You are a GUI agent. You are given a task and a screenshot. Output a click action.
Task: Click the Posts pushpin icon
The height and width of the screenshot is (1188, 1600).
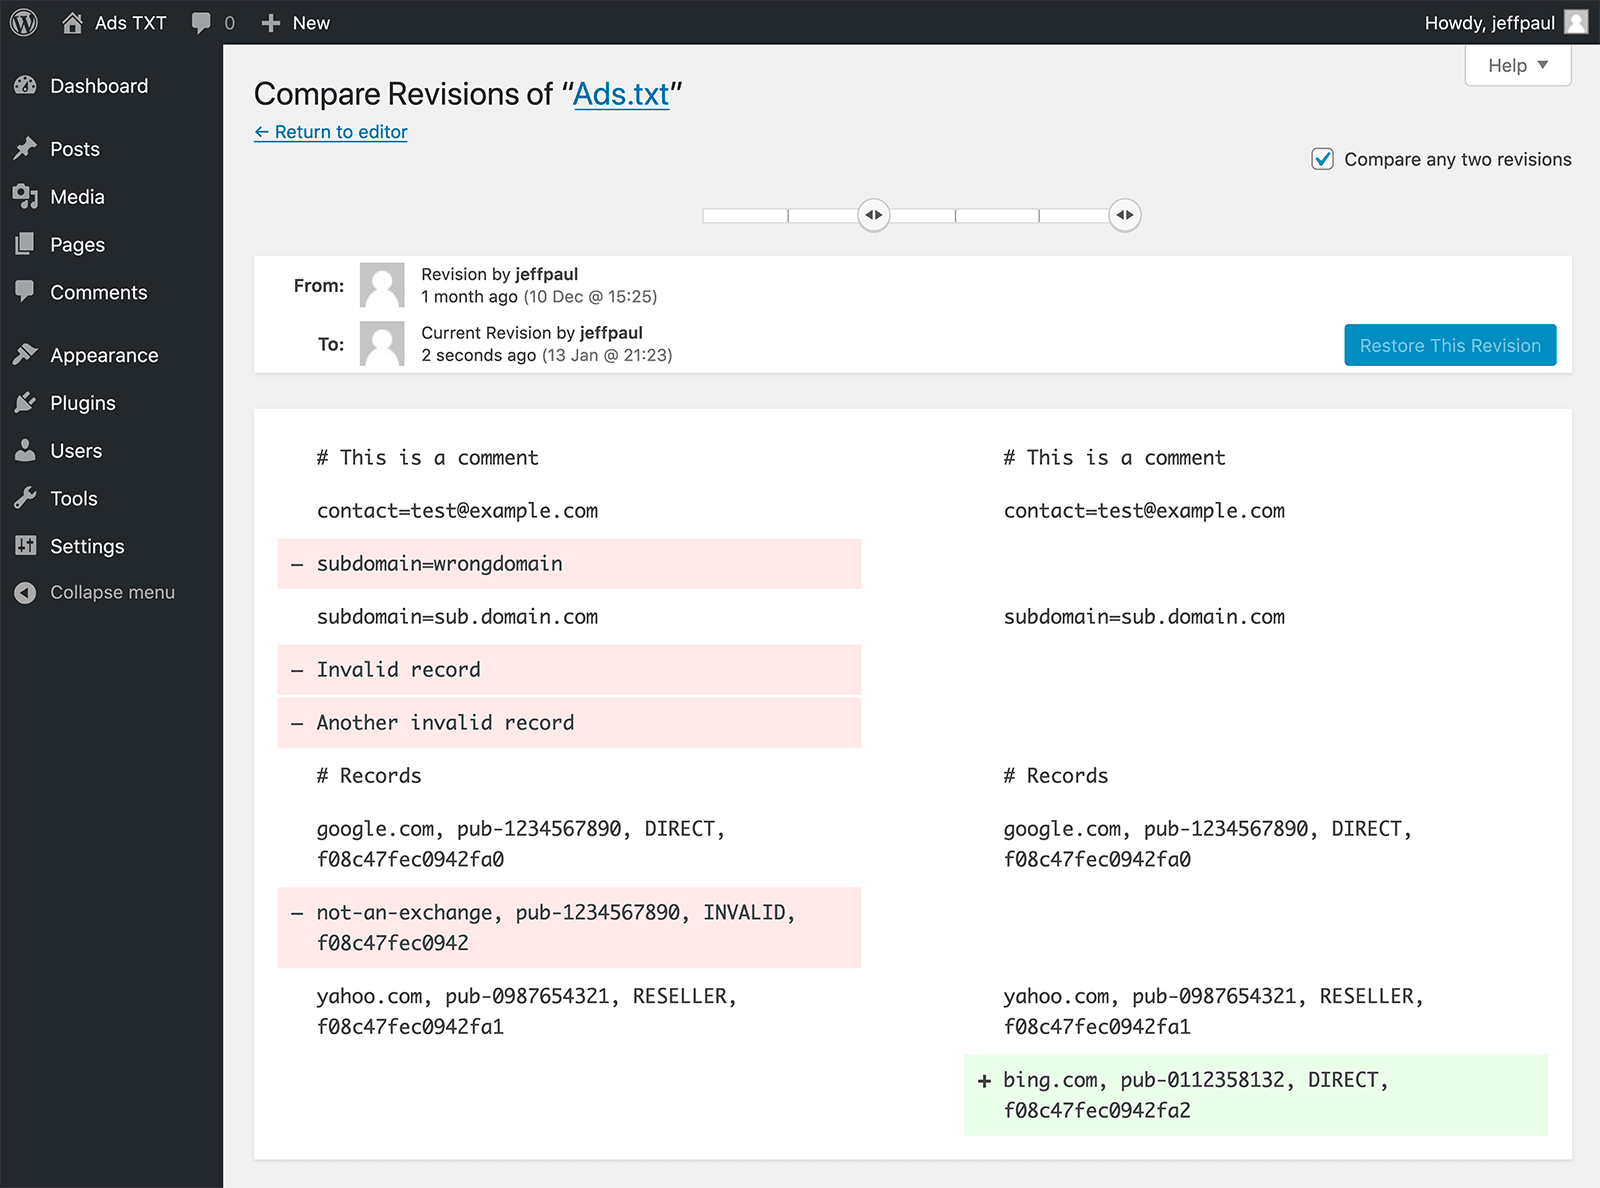(x=25, y=149)
